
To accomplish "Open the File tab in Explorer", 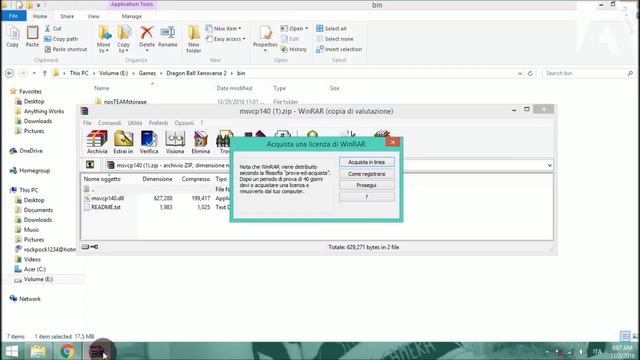I will click(13, 16).
